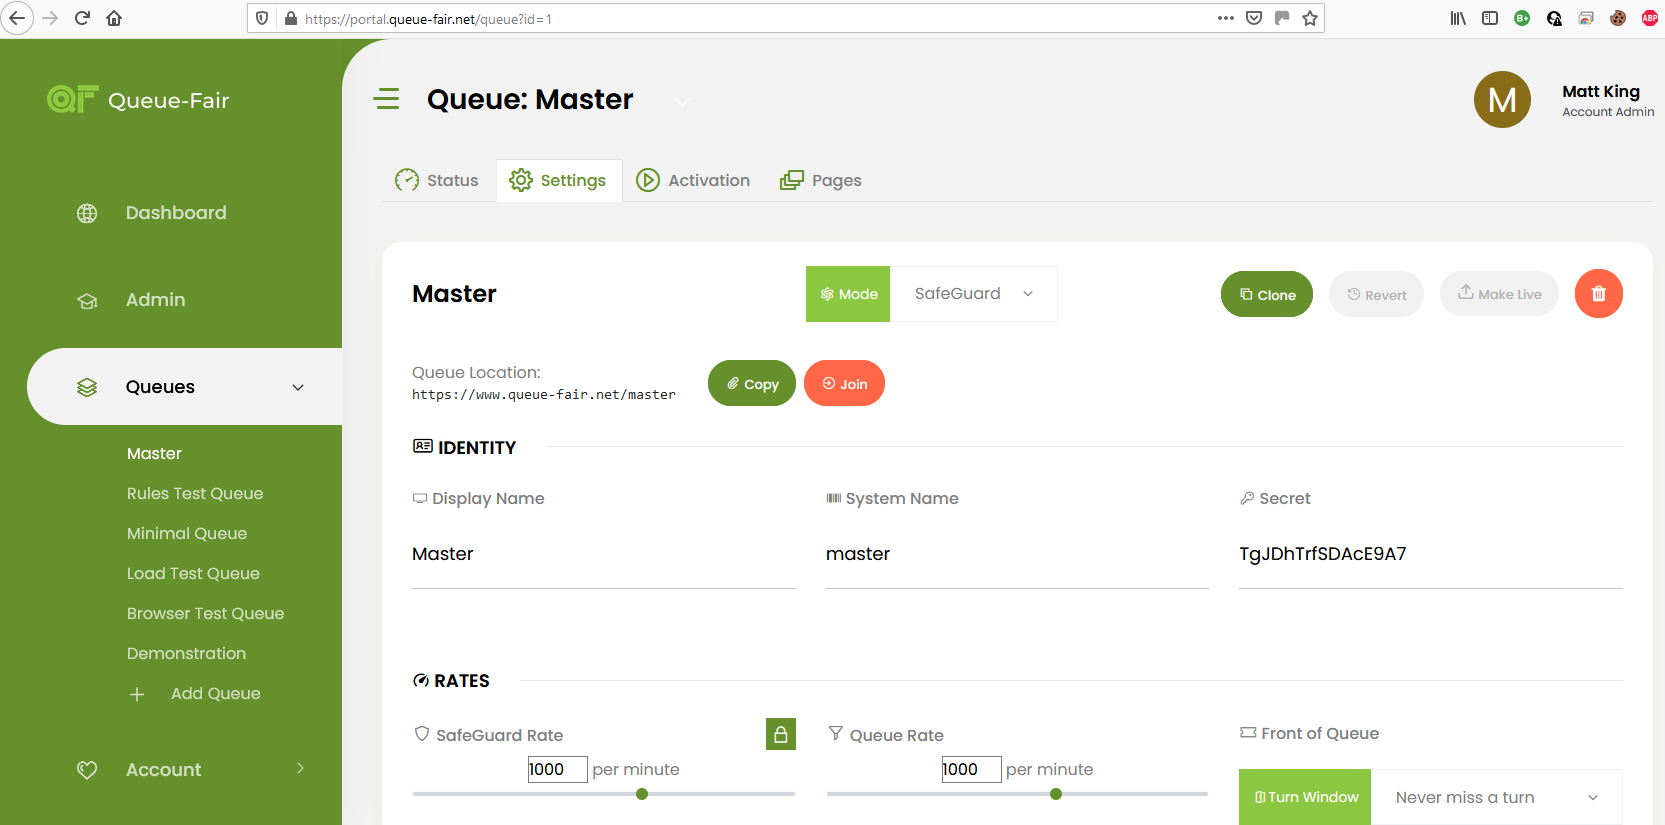Screen dimensions: 1665x825
Task: Click the green Mode label button
Action: 848,294
